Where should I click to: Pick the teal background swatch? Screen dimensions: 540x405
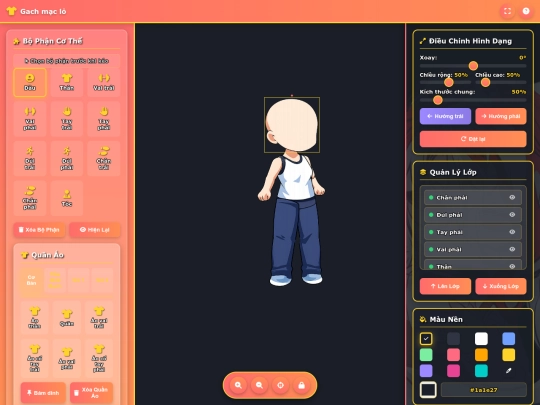point(481,371)
